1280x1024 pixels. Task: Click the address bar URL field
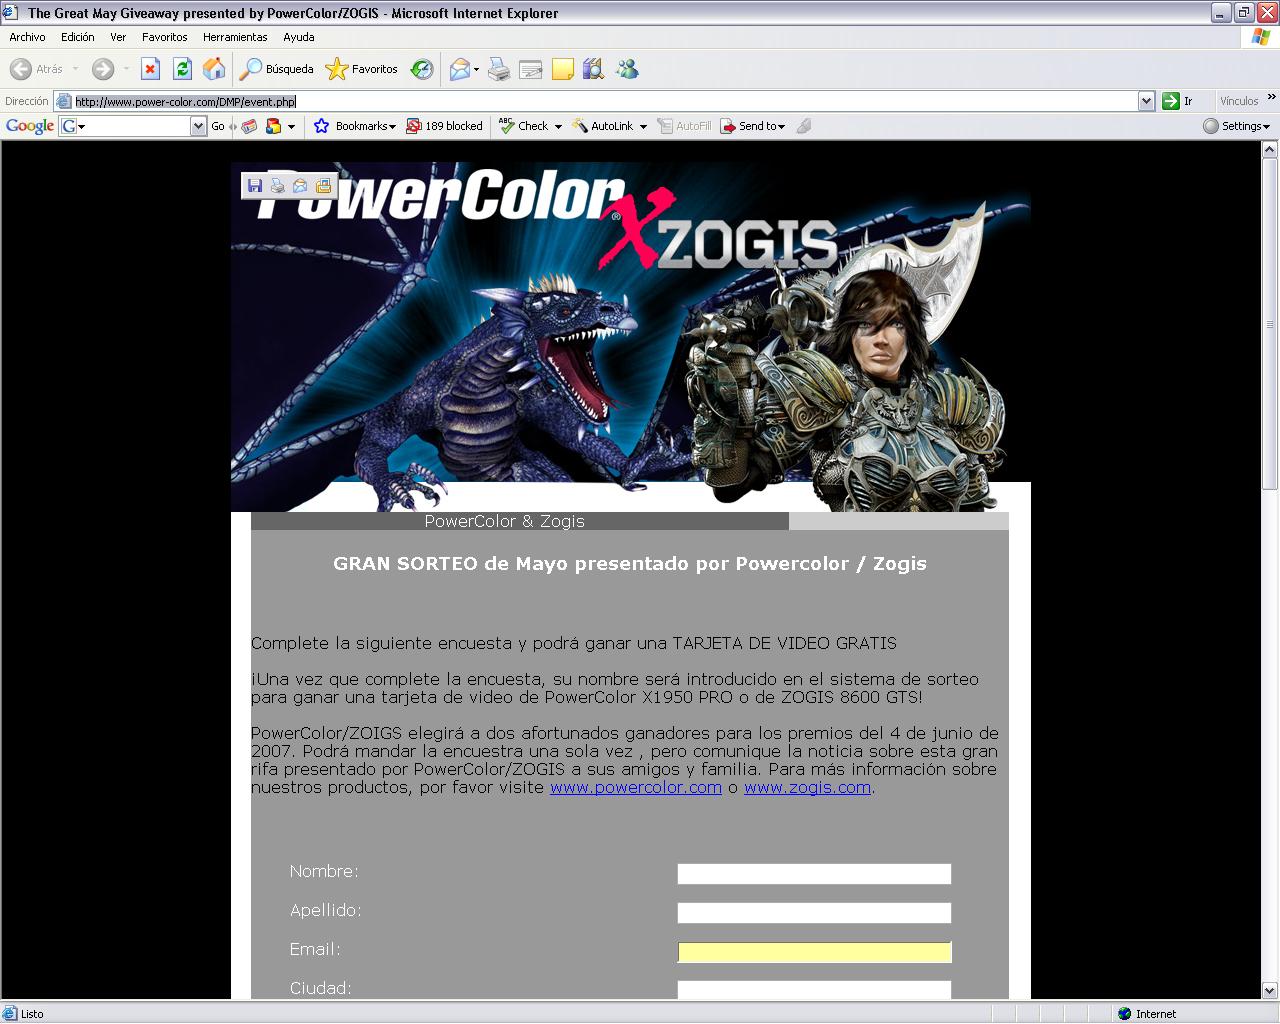605,101
